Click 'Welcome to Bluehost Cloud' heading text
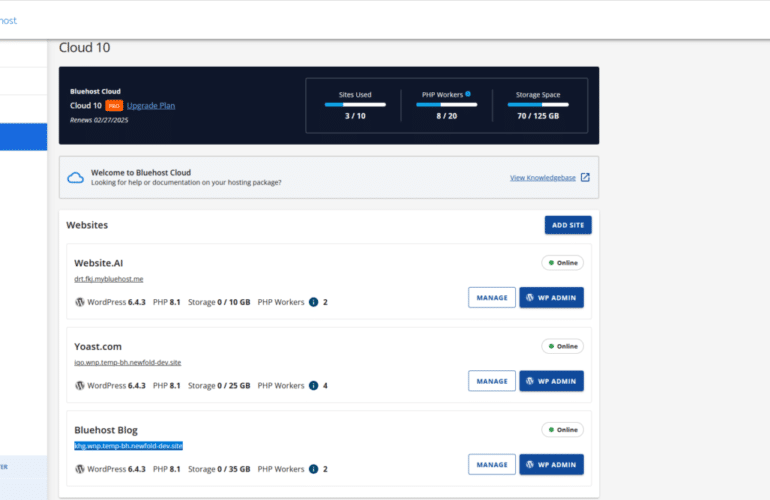The image size is (770, 500). (x=141, y=173)
